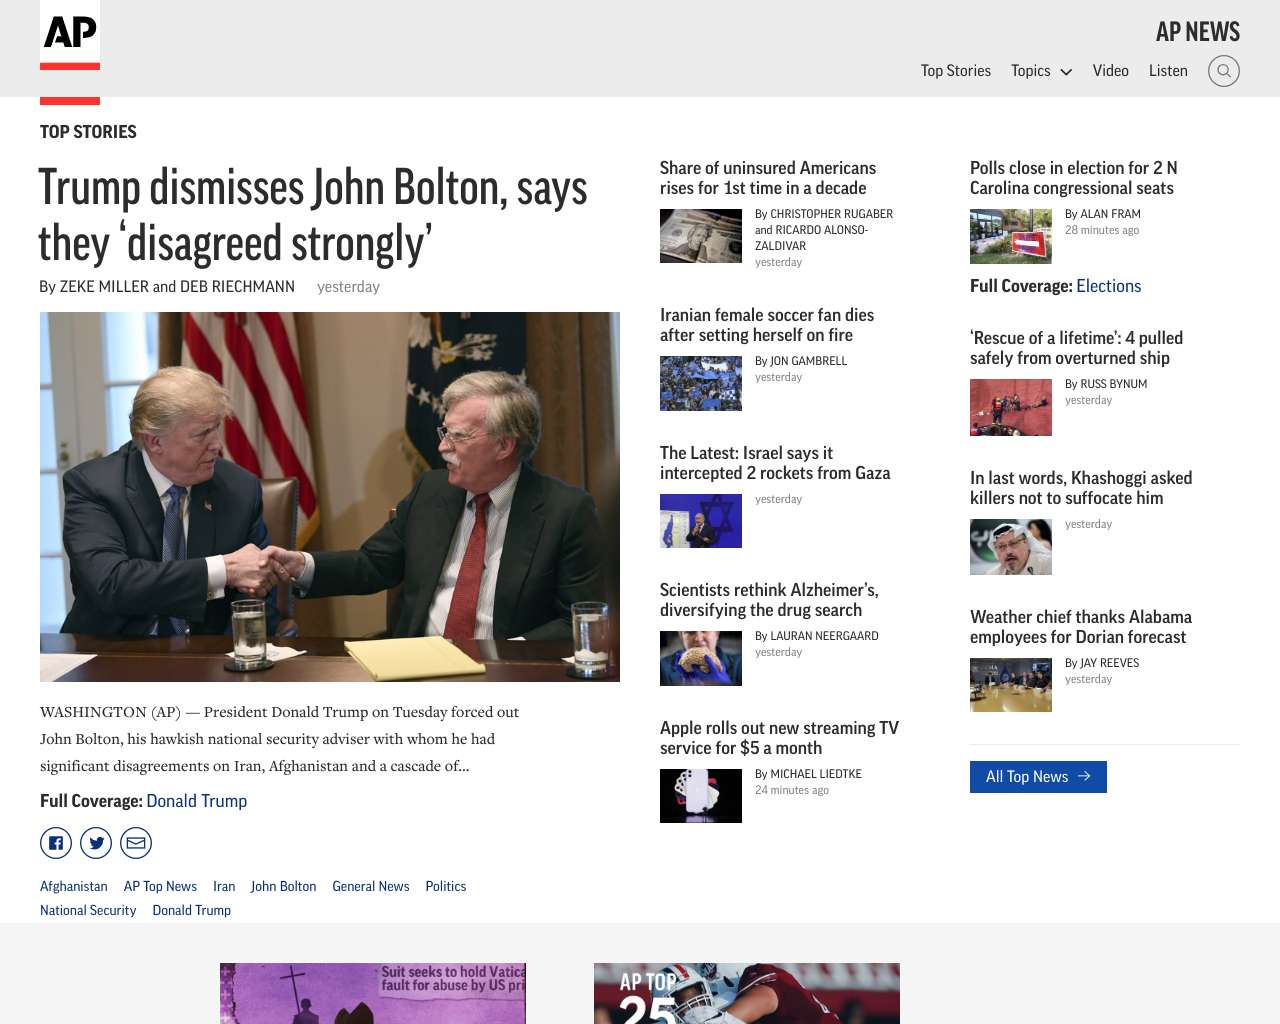Click AP Top 25 football card

click(x=747, y=993)
